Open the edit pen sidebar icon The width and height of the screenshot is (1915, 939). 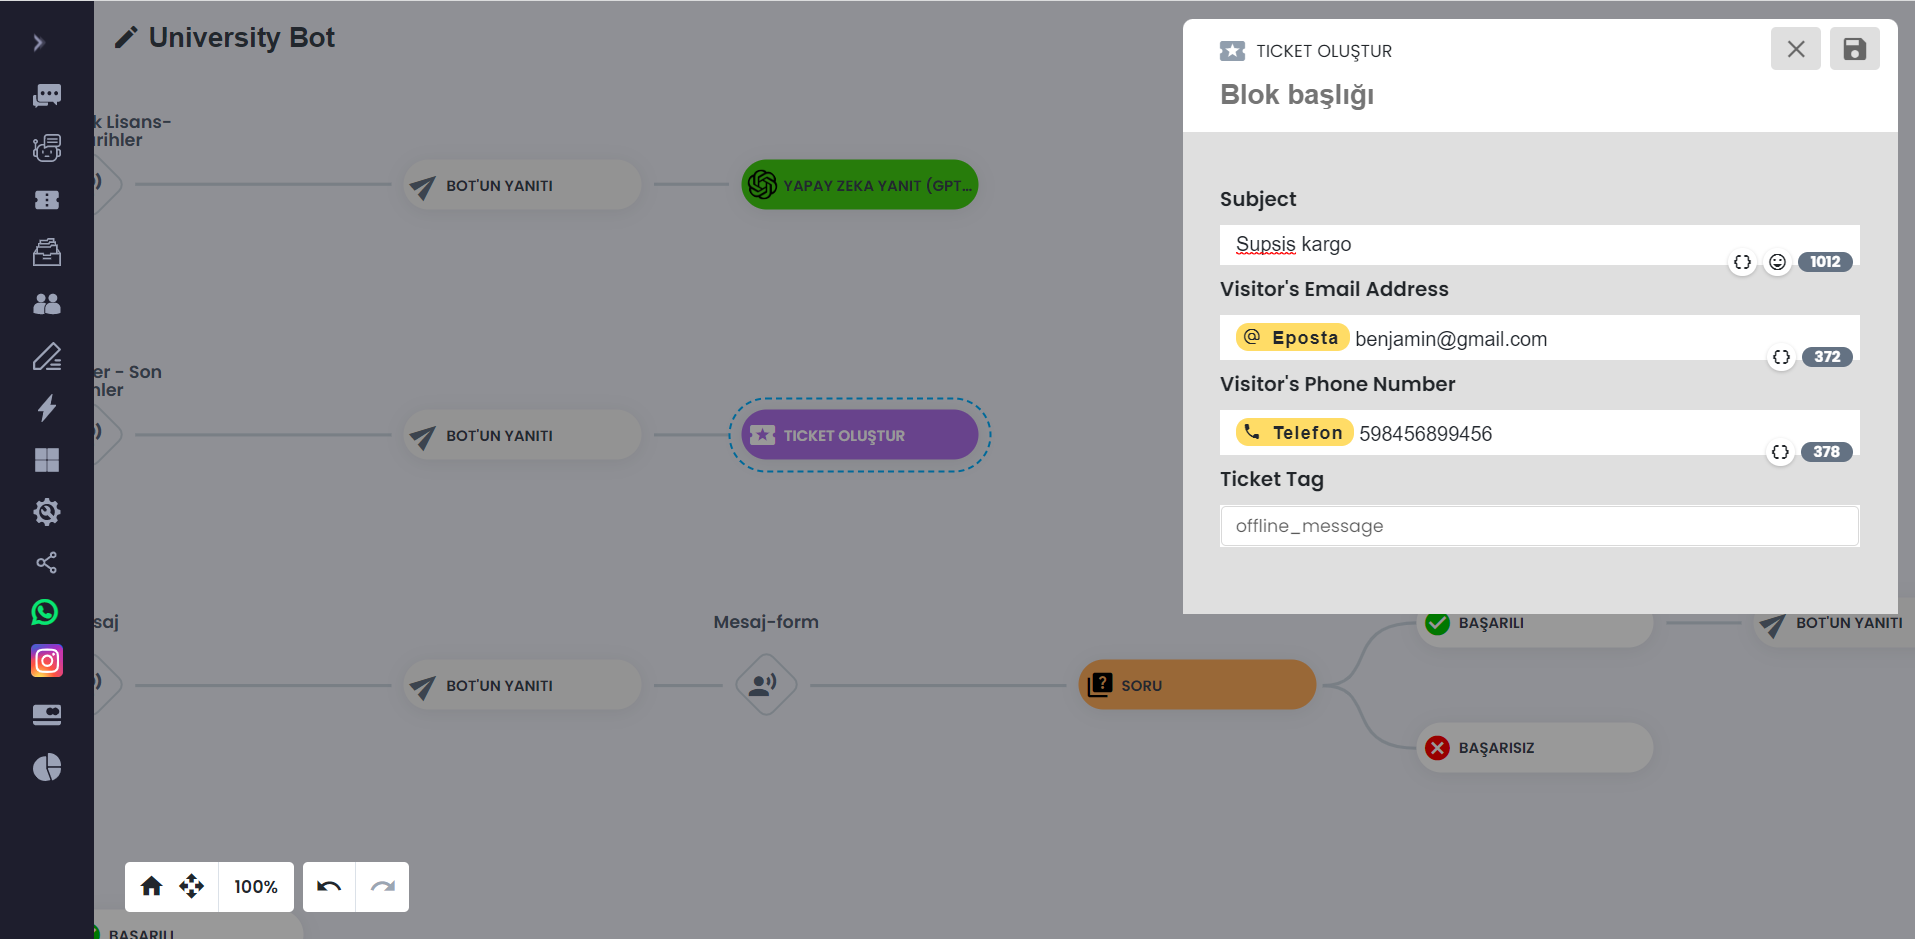click(x=47, y=356)
